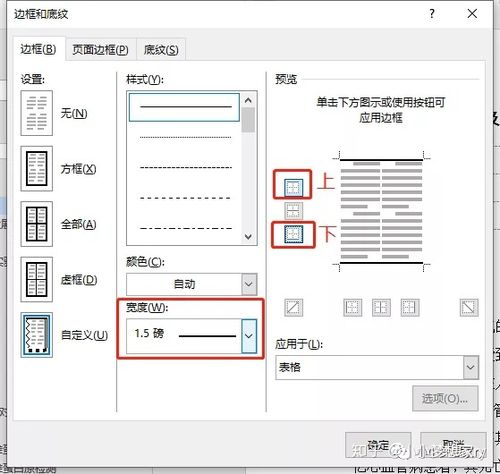
Task: Click the 无(N) label text
Action: [74, 113]
